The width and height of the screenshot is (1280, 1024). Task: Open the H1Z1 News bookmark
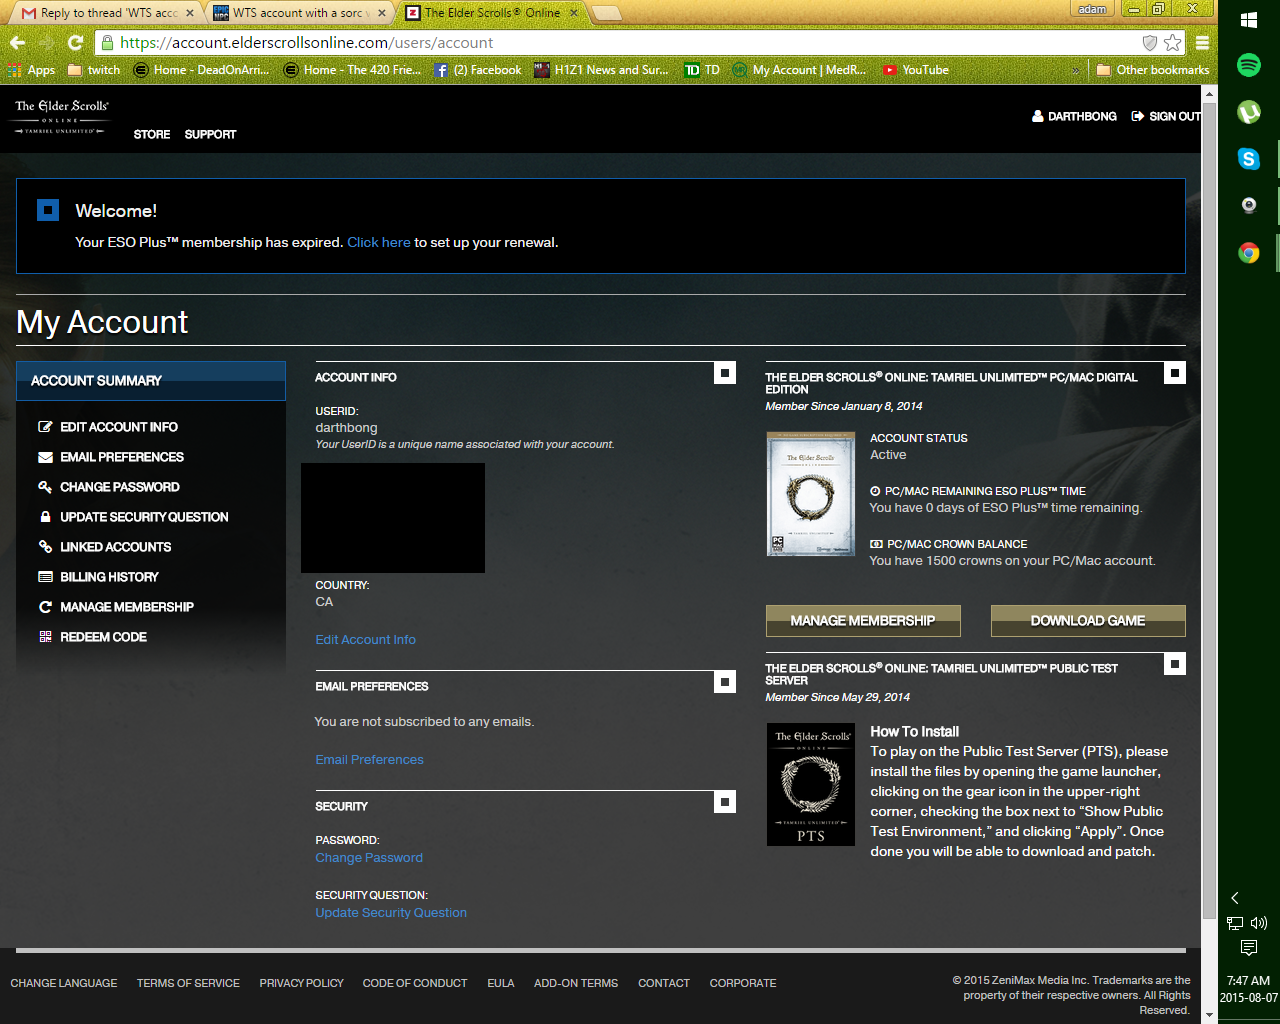pos(601,70)
